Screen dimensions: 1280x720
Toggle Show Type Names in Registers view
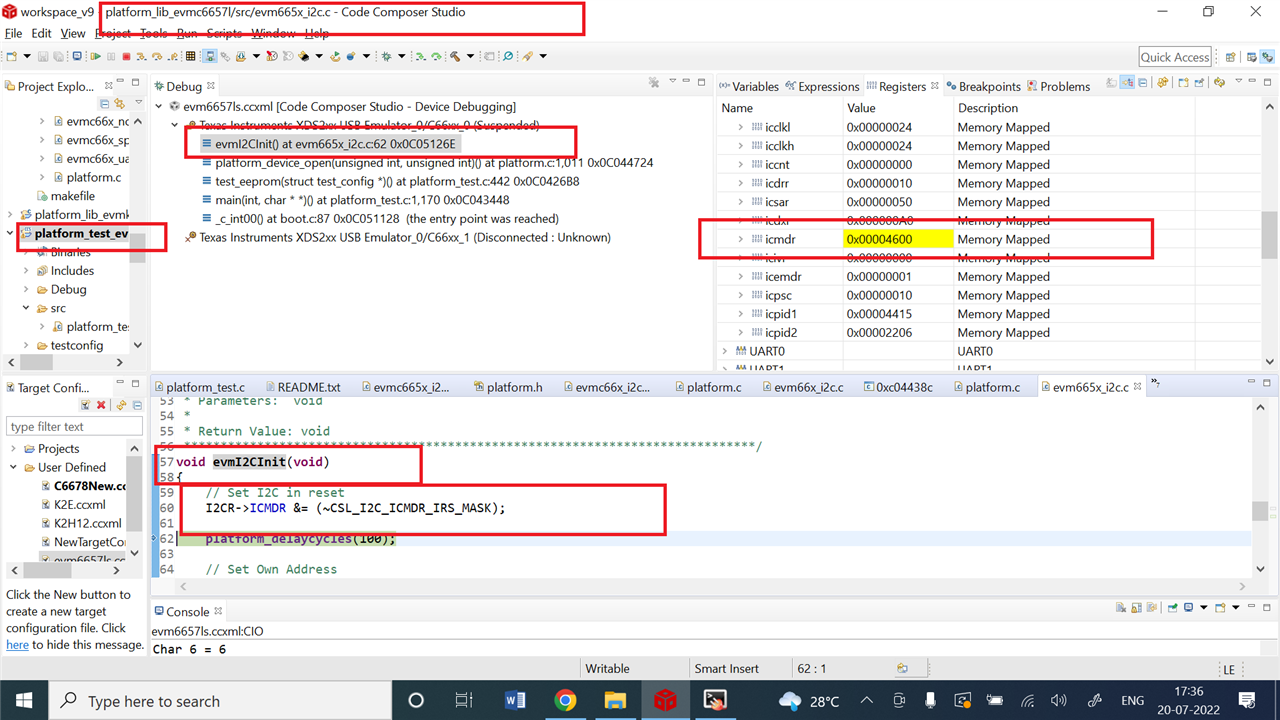(x=1111, y=83)
